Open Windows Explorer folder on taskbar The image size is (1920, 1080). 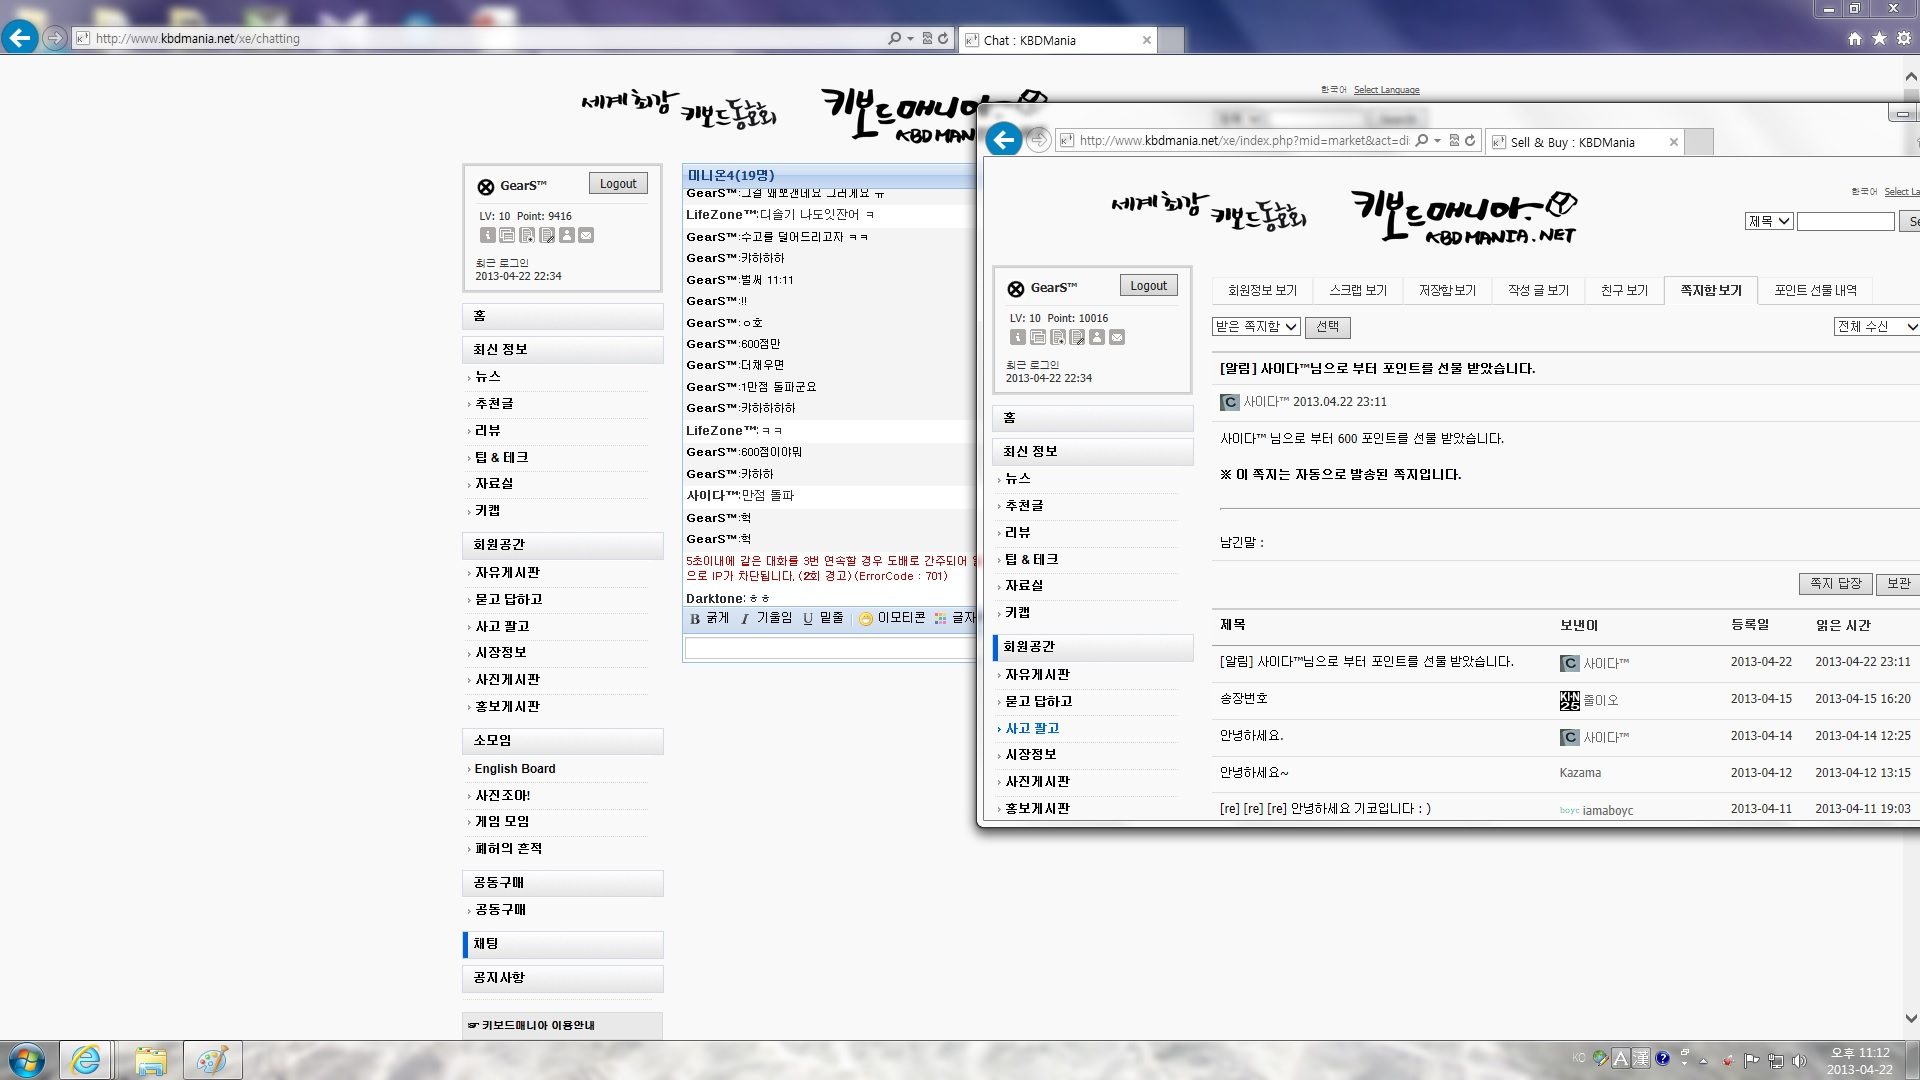coord(150,1060)
